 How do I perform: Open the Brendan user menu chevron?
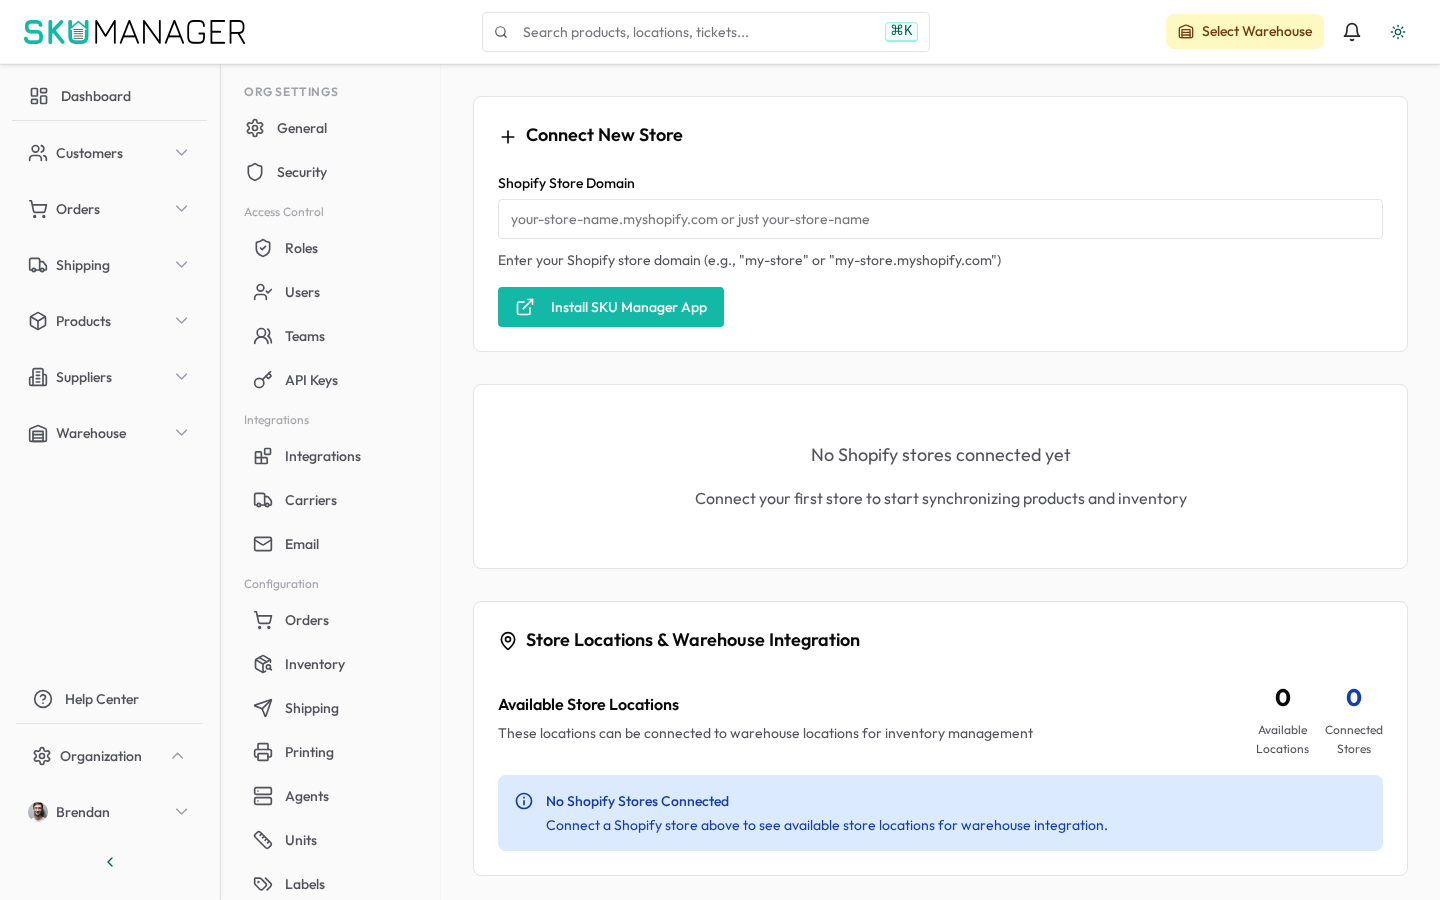[x=181, y=812]
